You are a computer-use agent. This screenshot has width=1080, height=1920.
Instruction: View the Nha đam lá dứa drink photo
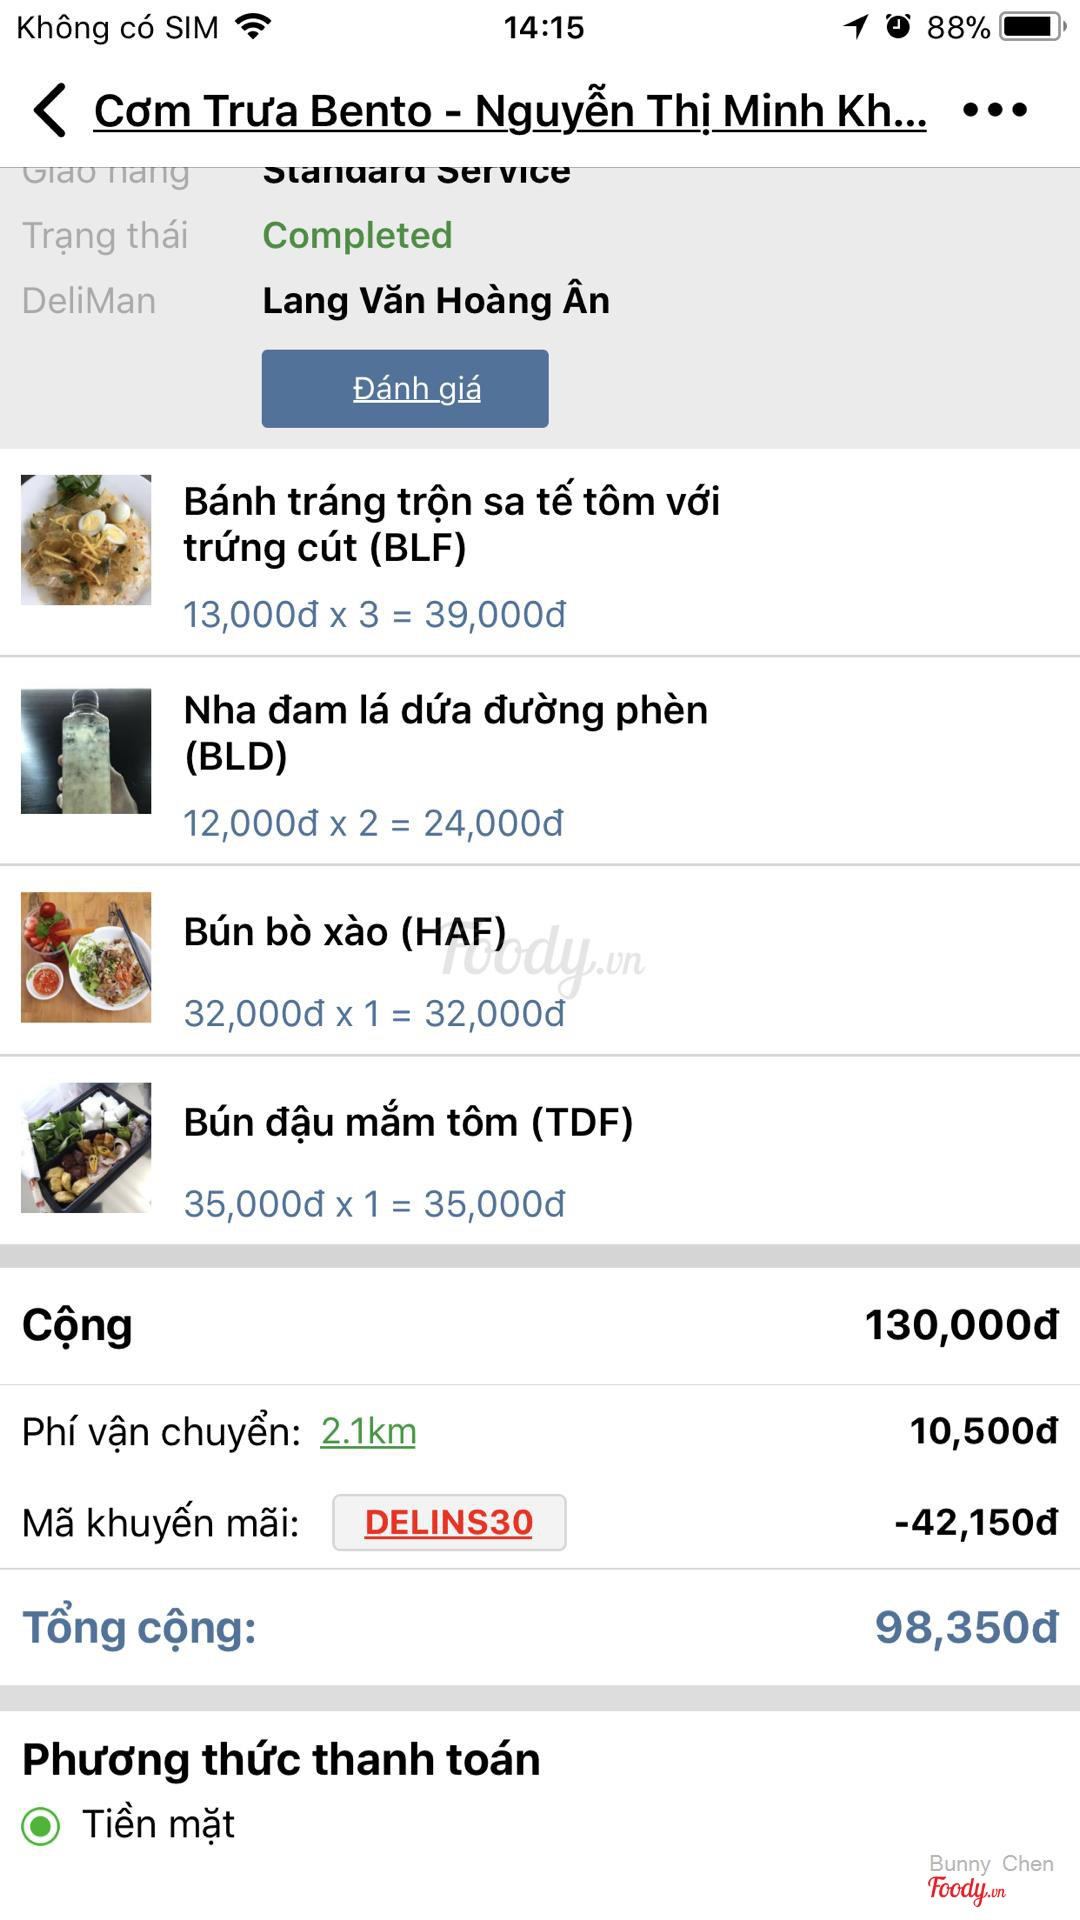pos(86,751)
